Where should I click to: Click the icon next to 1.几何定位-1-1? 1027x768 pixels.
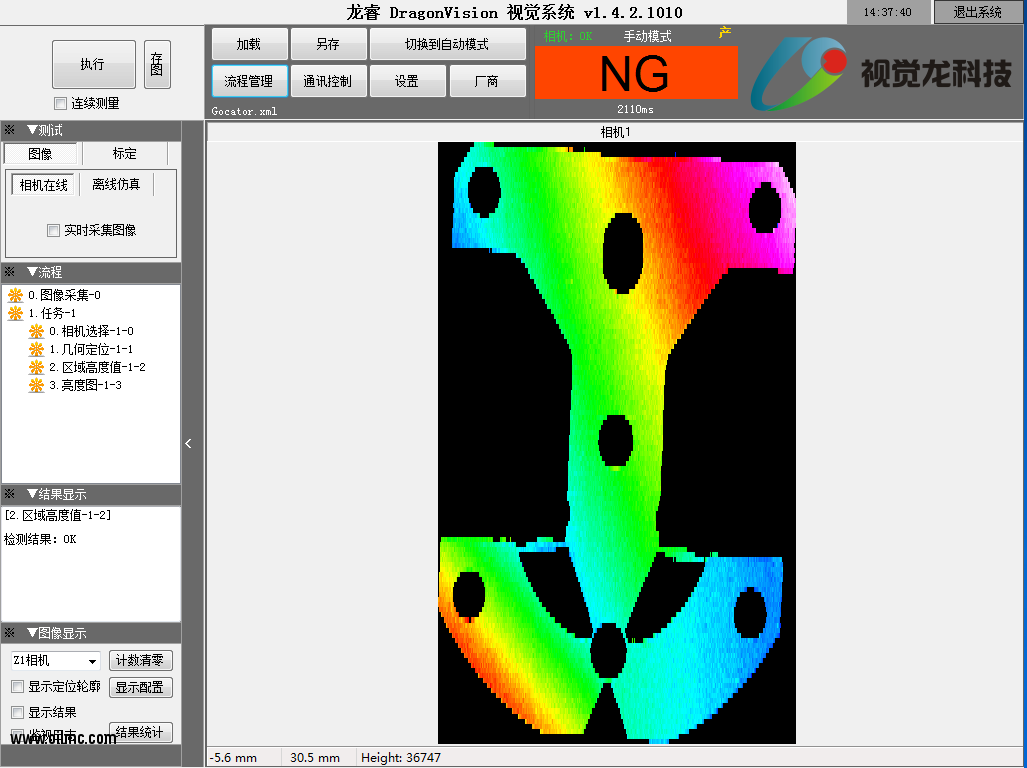pyautogui.click(x=37, y=349)
